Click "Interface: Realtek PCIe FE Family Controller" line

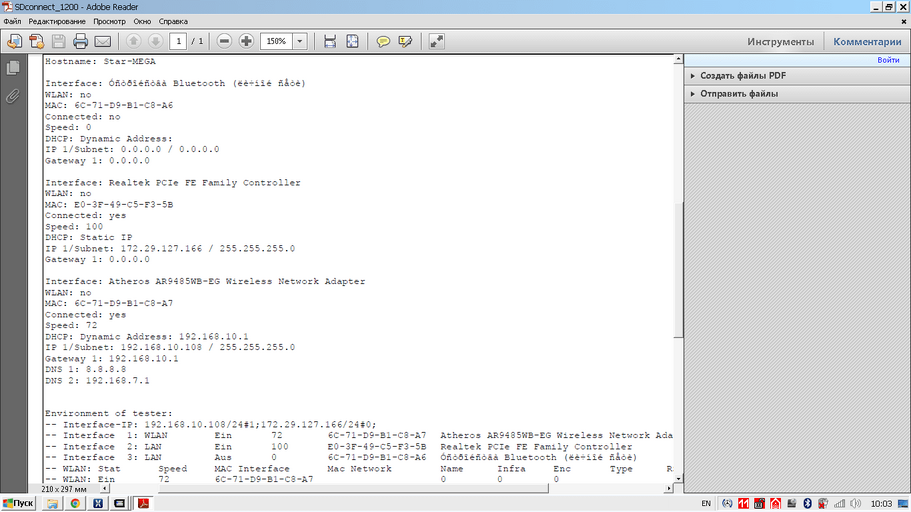point(173,183)
